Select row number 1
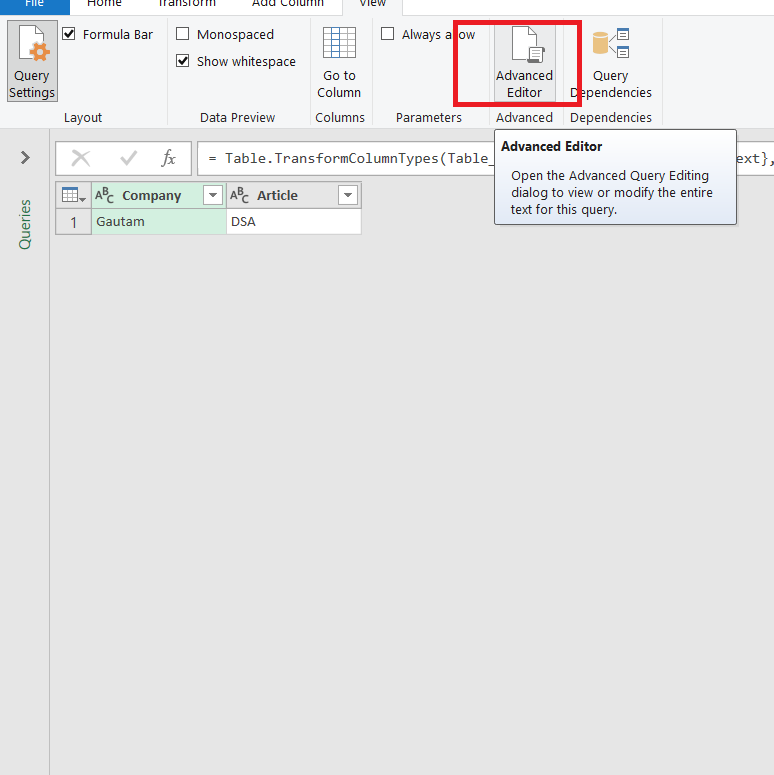The image size is (774, 775). coord(74,222)
